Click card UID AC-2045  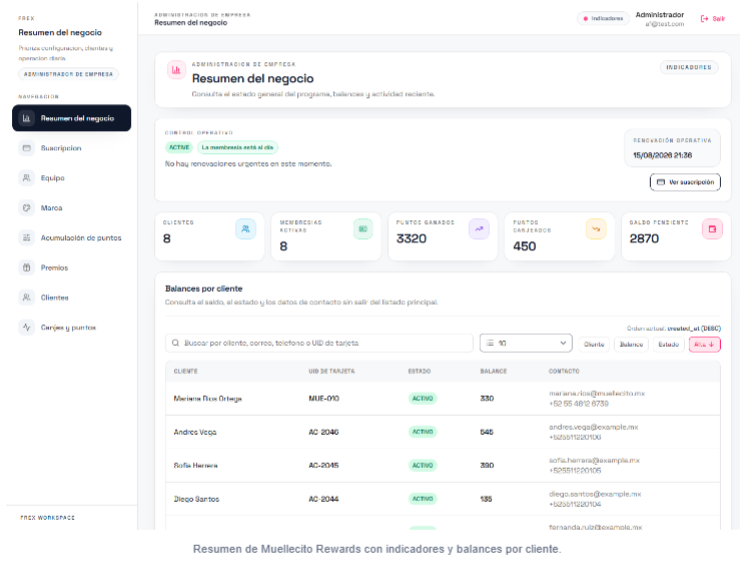point(323,466)
